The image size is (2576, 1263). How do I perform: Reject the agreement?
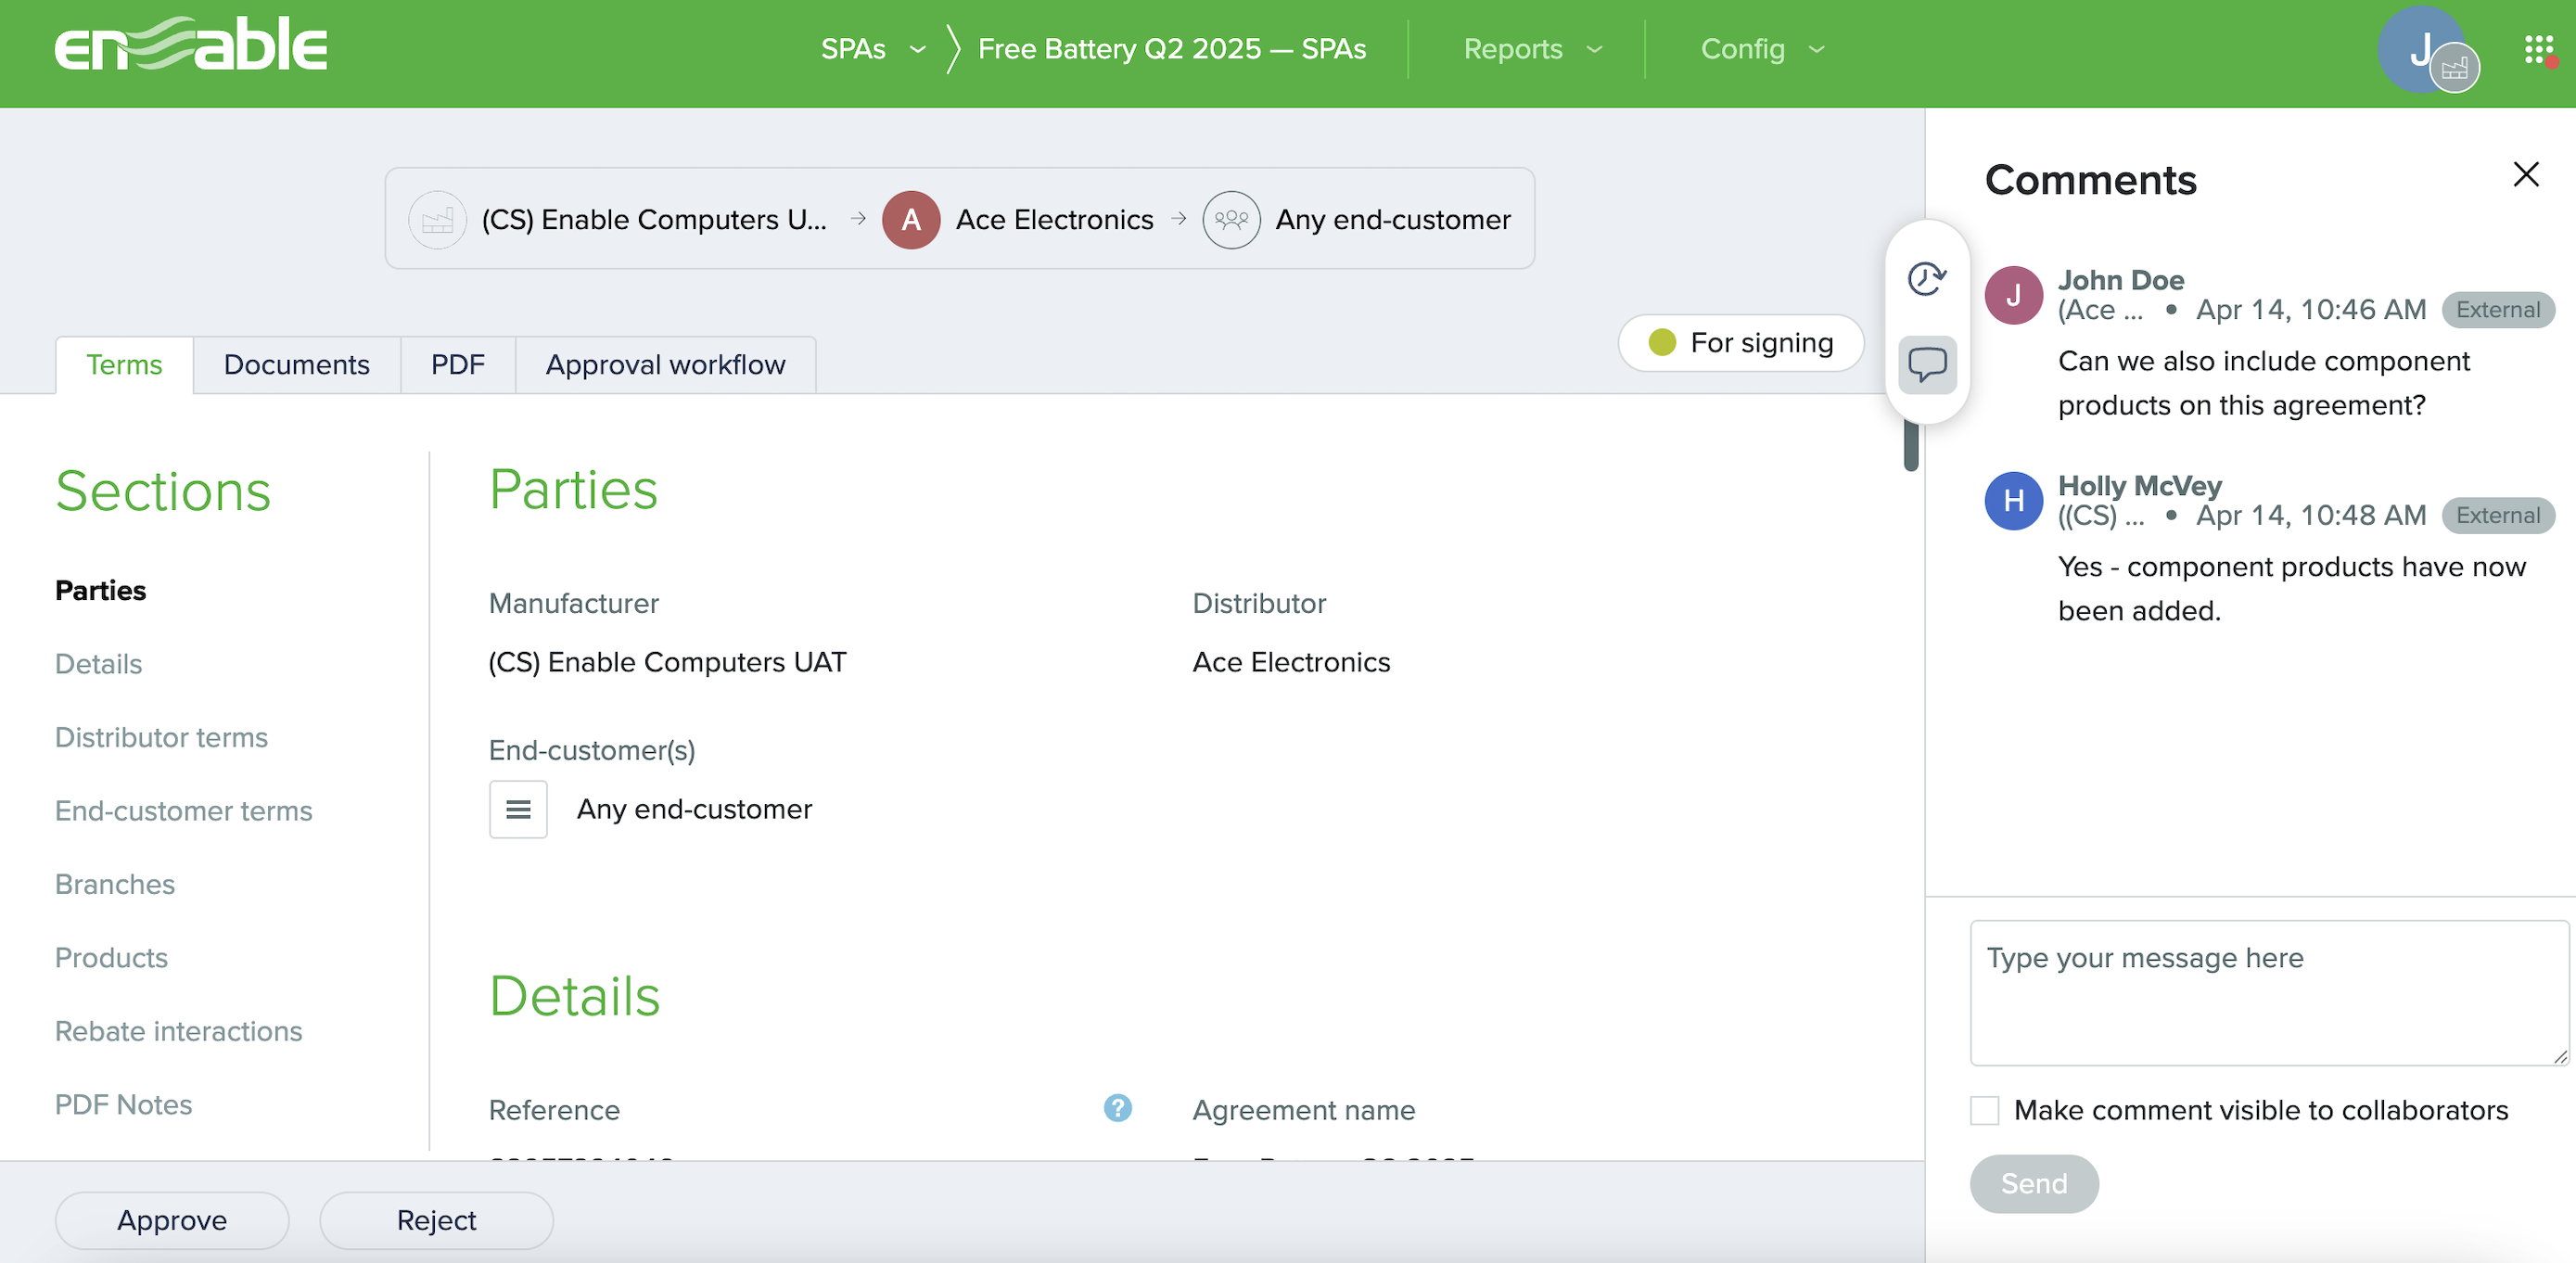(x=436, y=1220)
